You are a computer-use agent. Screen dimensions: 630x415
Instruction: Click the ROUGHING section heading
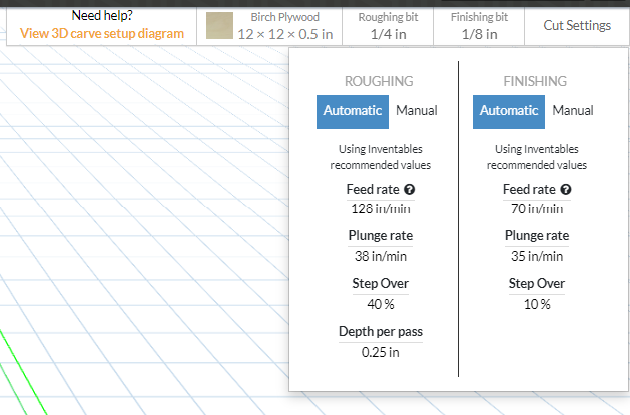pos(379,81)
